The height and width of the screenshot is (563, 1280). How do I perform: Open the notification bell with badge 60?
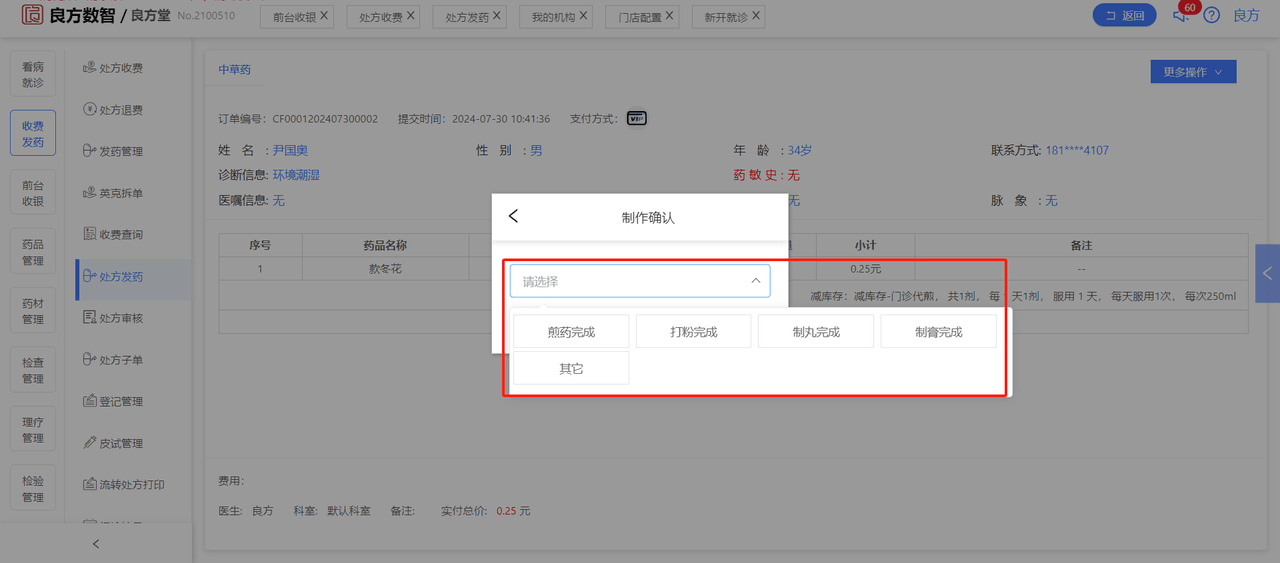[x=1181, y=14]
